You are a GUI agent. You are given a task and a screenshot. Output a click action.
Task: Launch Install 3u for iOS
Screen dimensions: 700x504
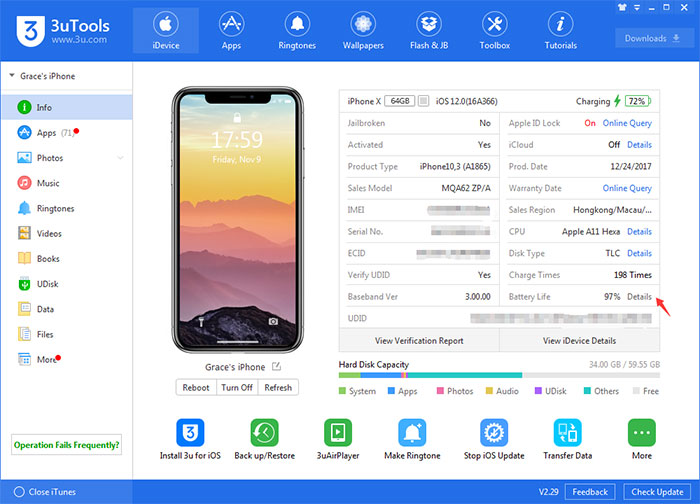pos(190,439)
